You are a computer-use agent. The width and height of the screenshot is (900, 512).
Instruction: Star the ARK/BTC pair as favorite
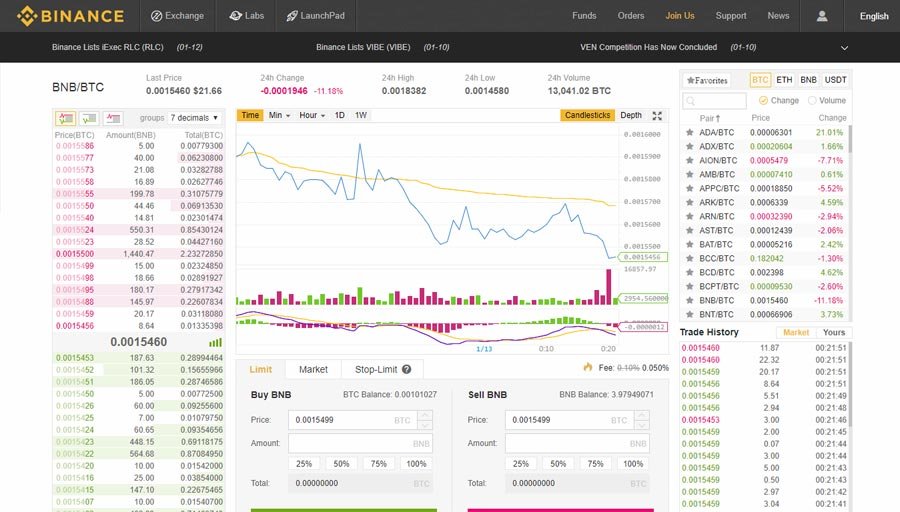tap(689, 202)
